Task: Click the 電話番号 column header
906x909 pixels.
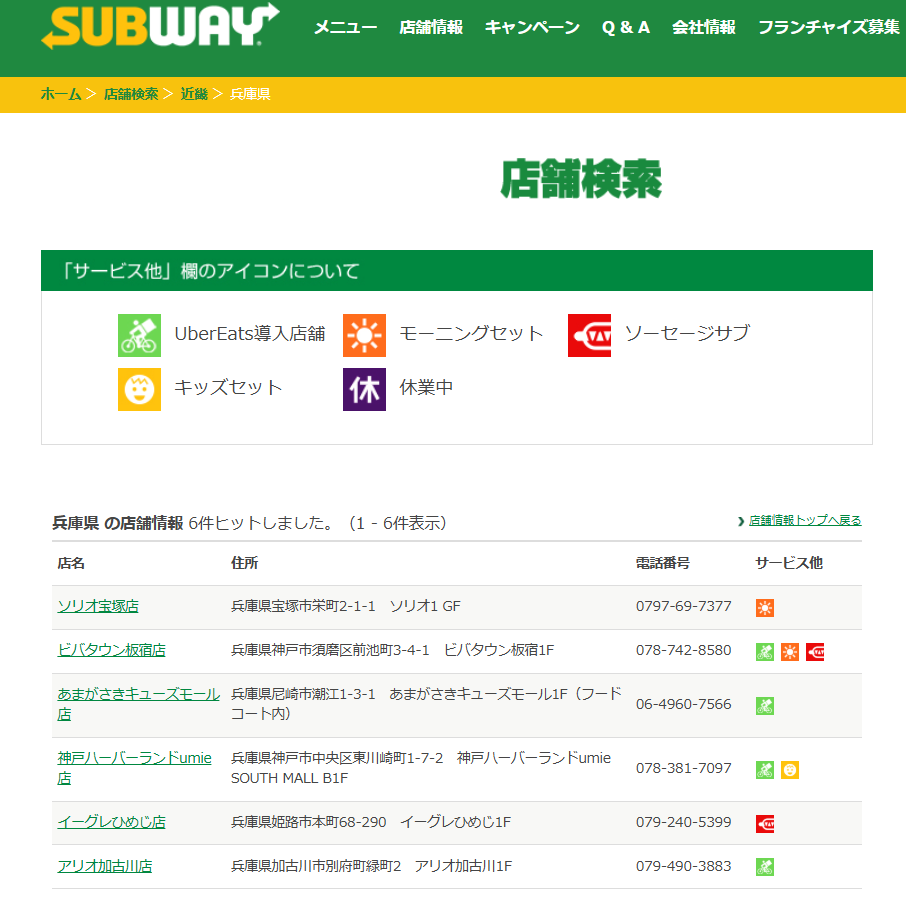Action: (663, 563)
